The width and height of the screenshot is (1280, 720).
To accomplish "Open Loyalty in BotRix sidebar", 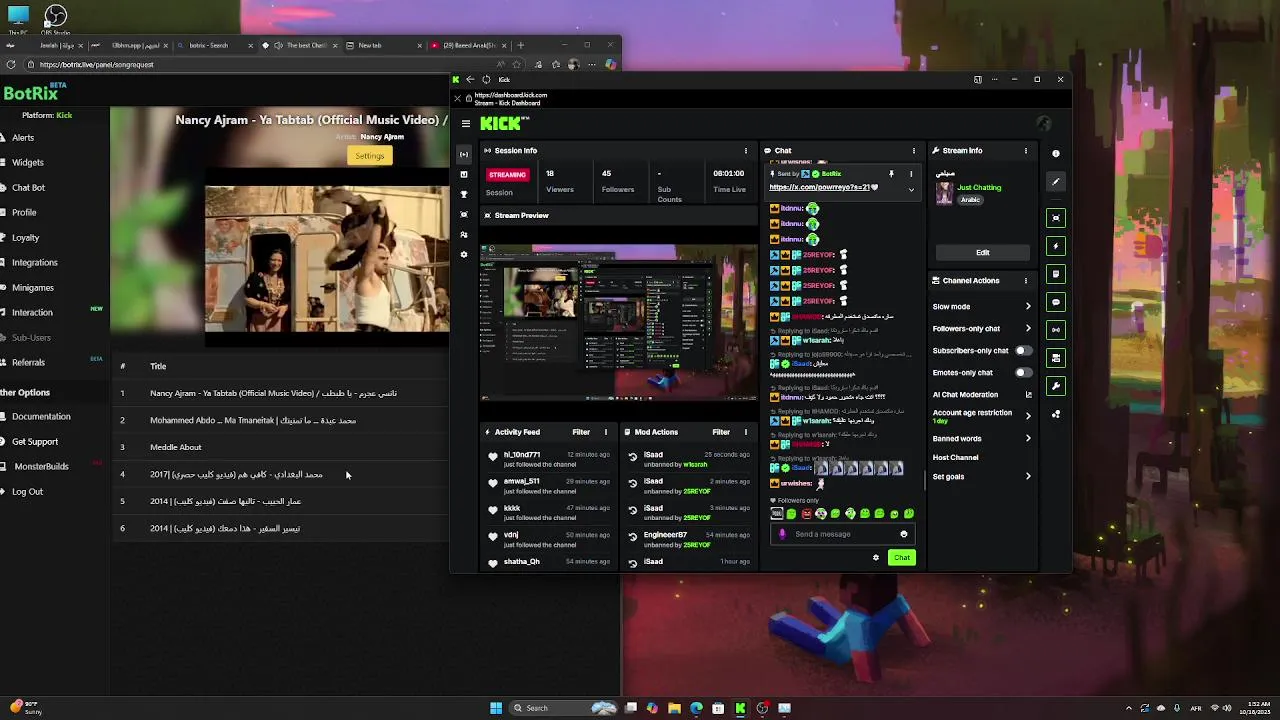I will click(x=26, y=238).
